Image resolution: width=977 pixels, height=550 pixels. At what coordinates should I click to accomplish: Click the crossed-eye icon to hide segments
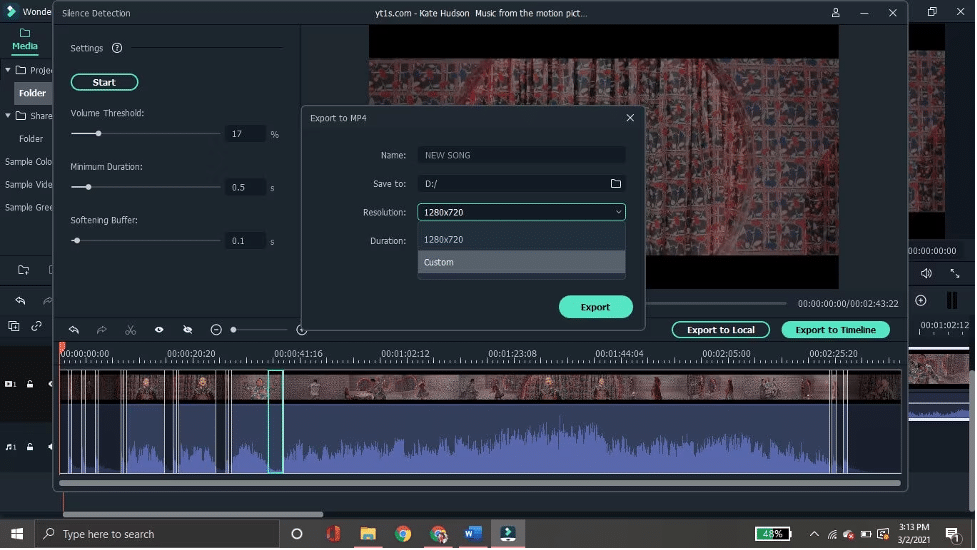pyautogui.click(x=187, y=330)
